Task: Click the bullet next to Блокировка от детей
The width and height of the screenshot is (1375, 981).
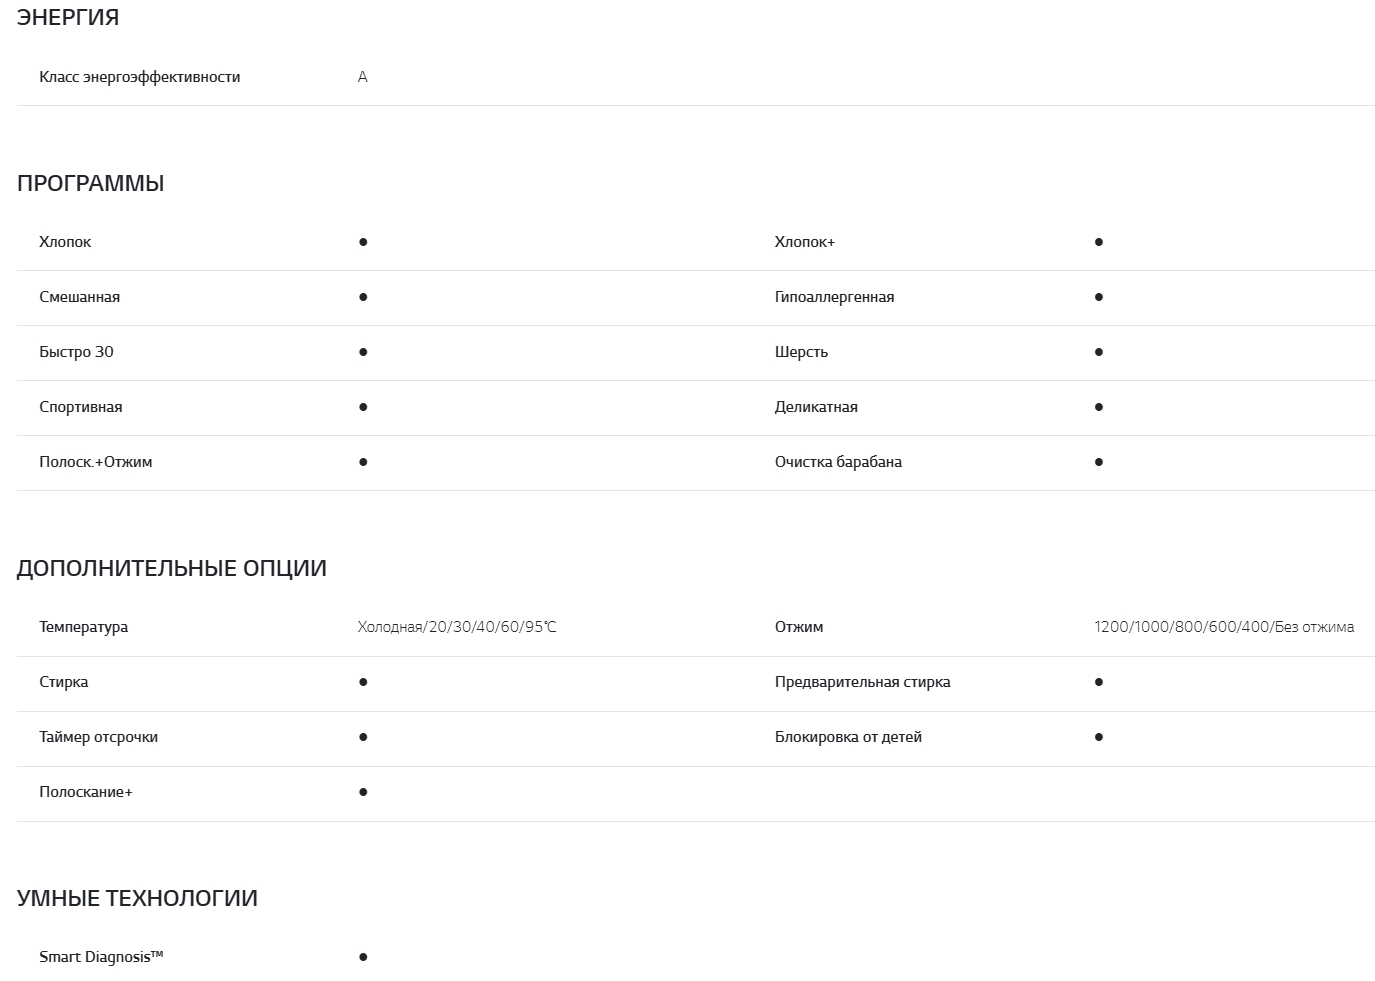Action: [1099, 737]
